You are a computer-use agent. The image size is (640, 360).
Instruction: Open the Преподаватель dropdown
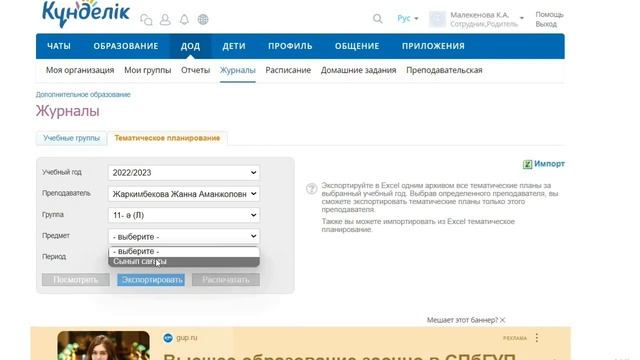[184, 194]
